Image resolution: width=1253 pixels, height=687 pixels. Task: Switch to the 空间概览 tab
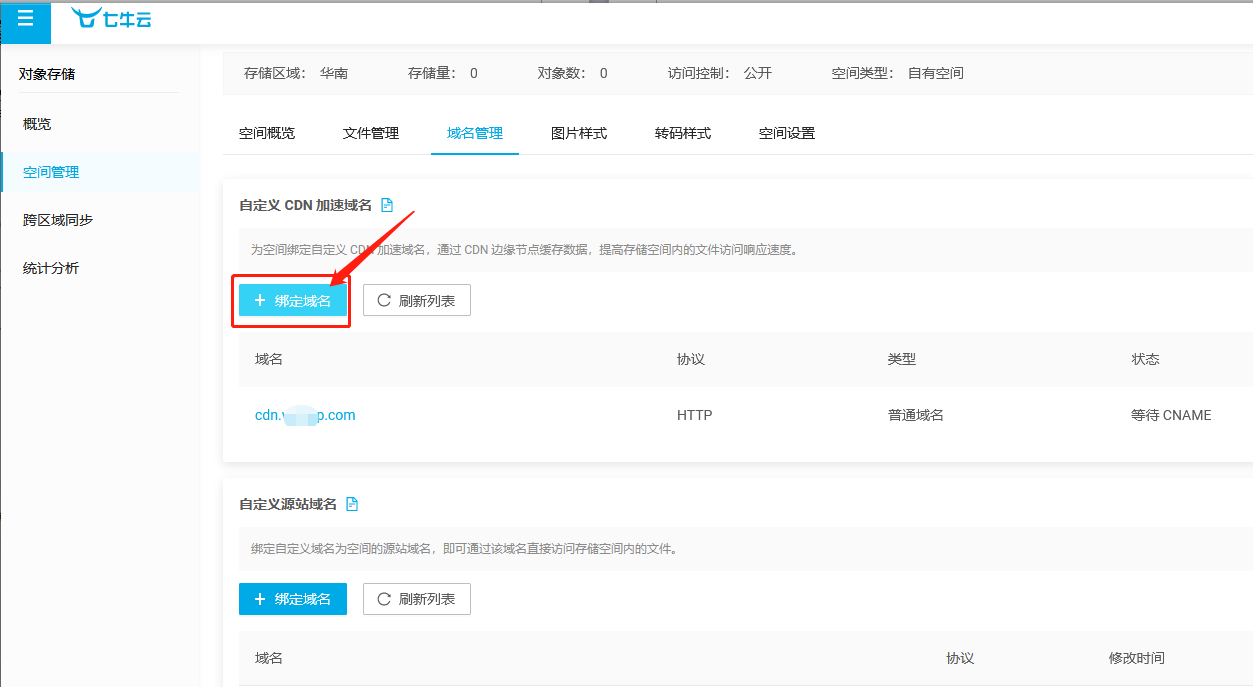coord(267,133)
